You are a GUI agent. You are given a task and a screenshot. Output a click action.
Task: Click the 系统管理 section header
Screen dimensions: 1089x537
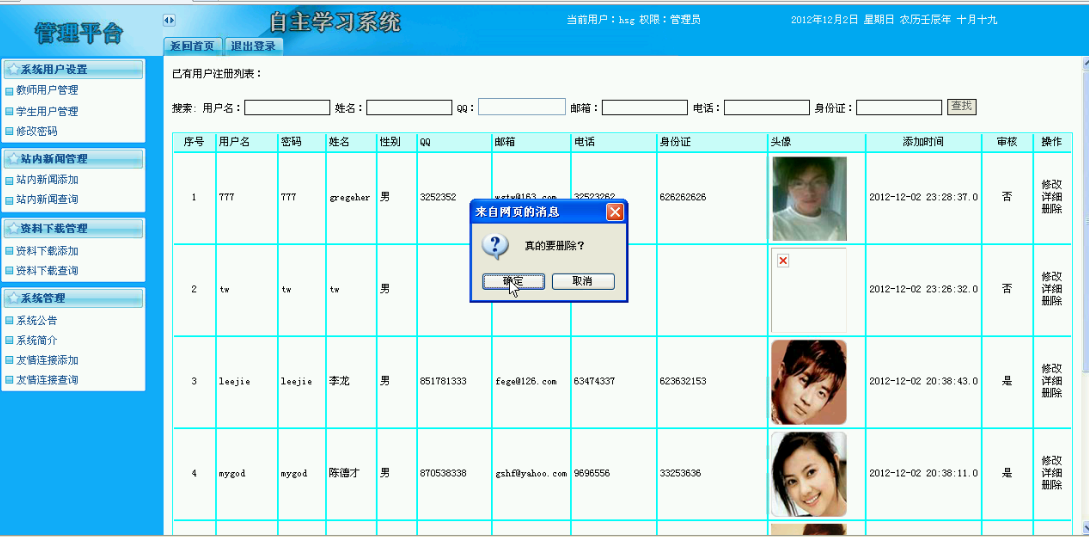pyautogui.click(x=74, y=298)
